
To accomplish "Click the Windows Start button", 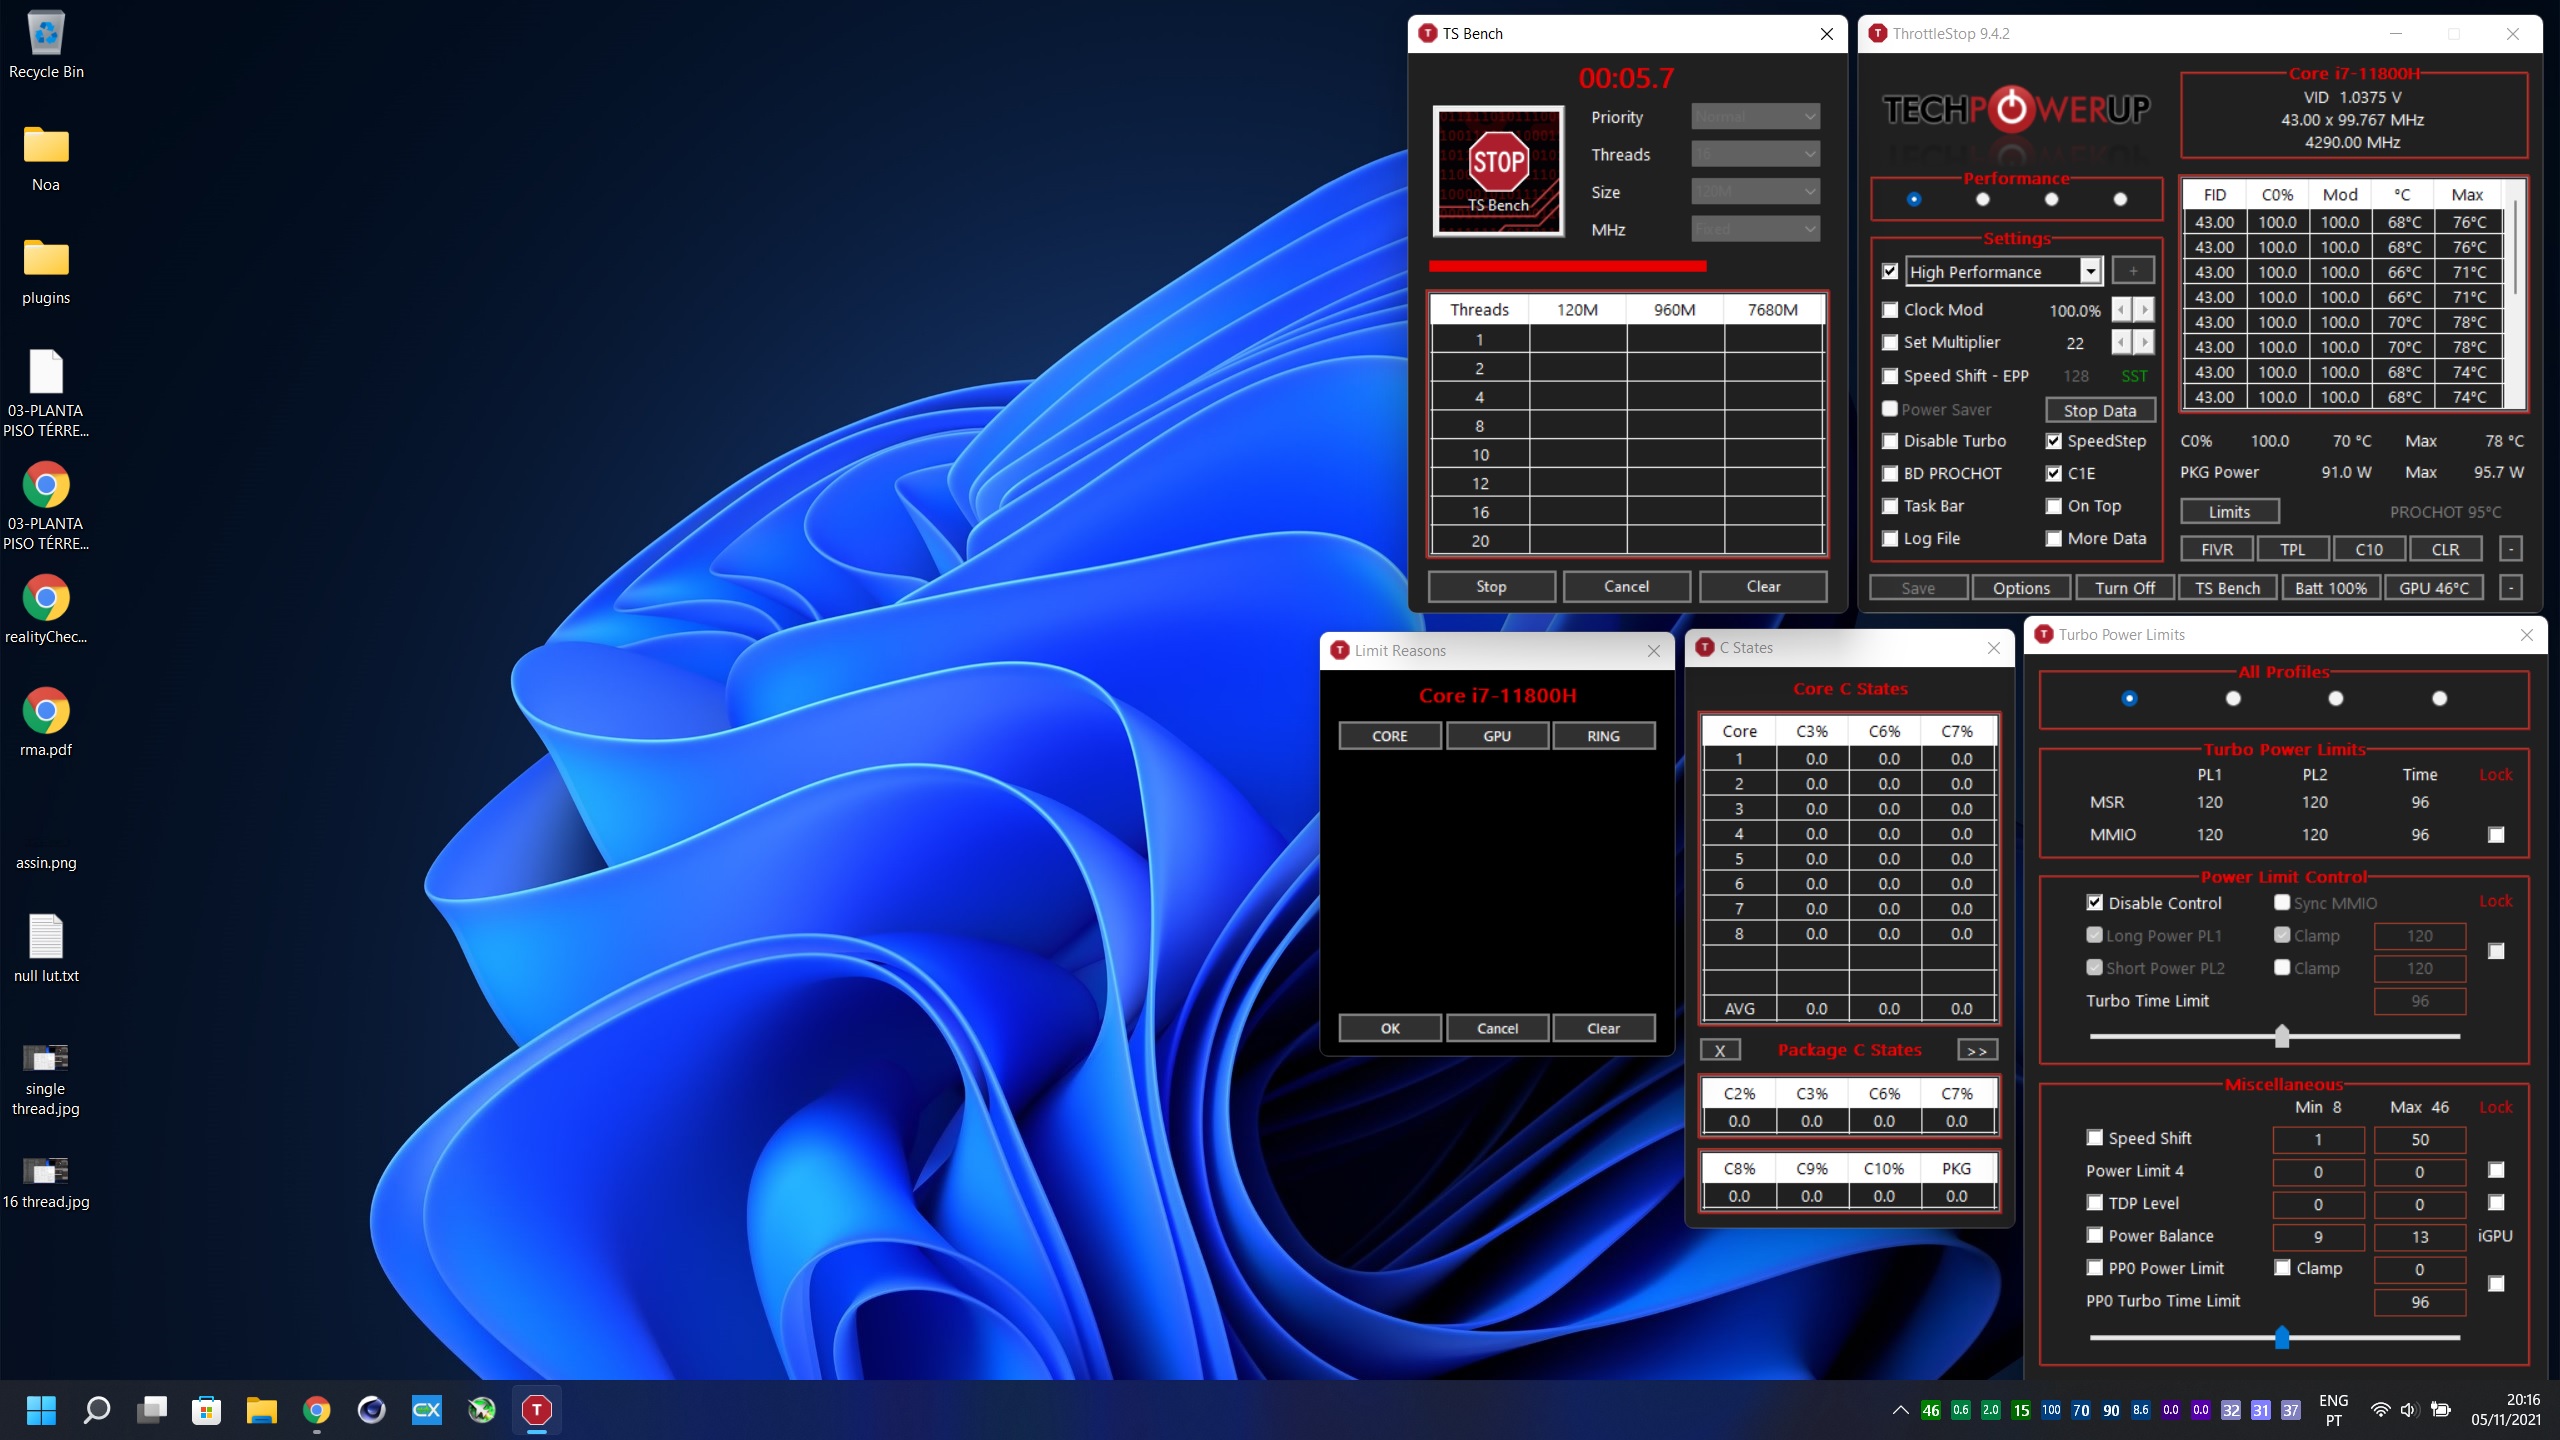I will pyautogui.click(x=41, y=1410).
